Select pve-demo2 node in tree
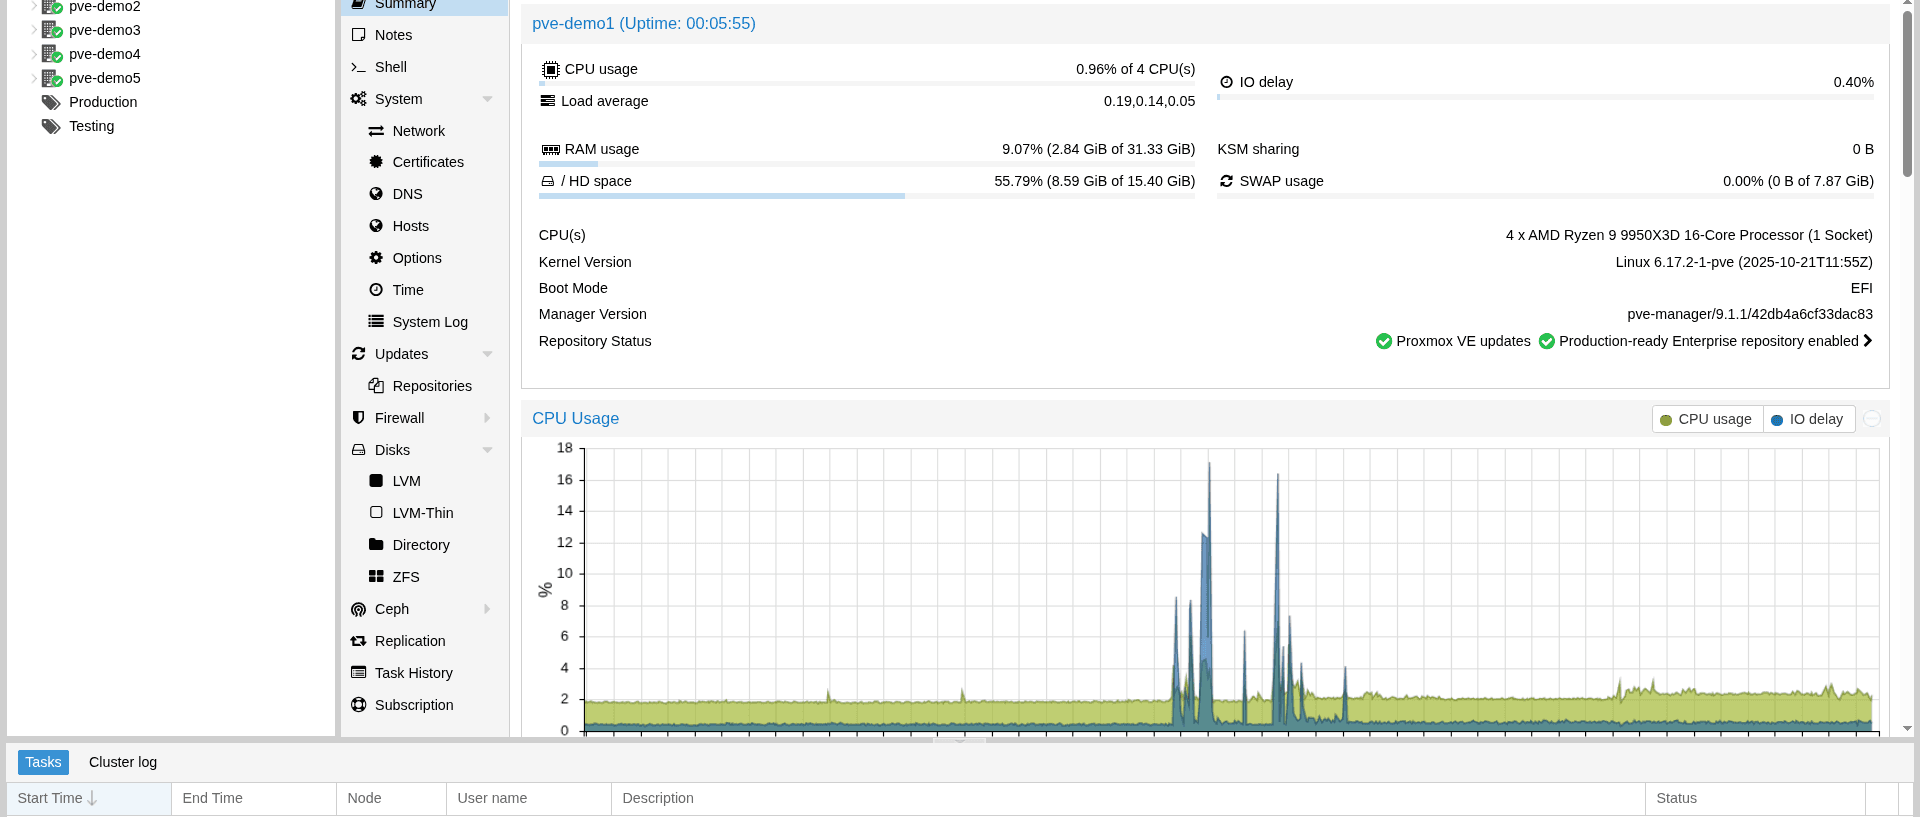Screen dimensions: 1920x817 (x=105, y=7)
